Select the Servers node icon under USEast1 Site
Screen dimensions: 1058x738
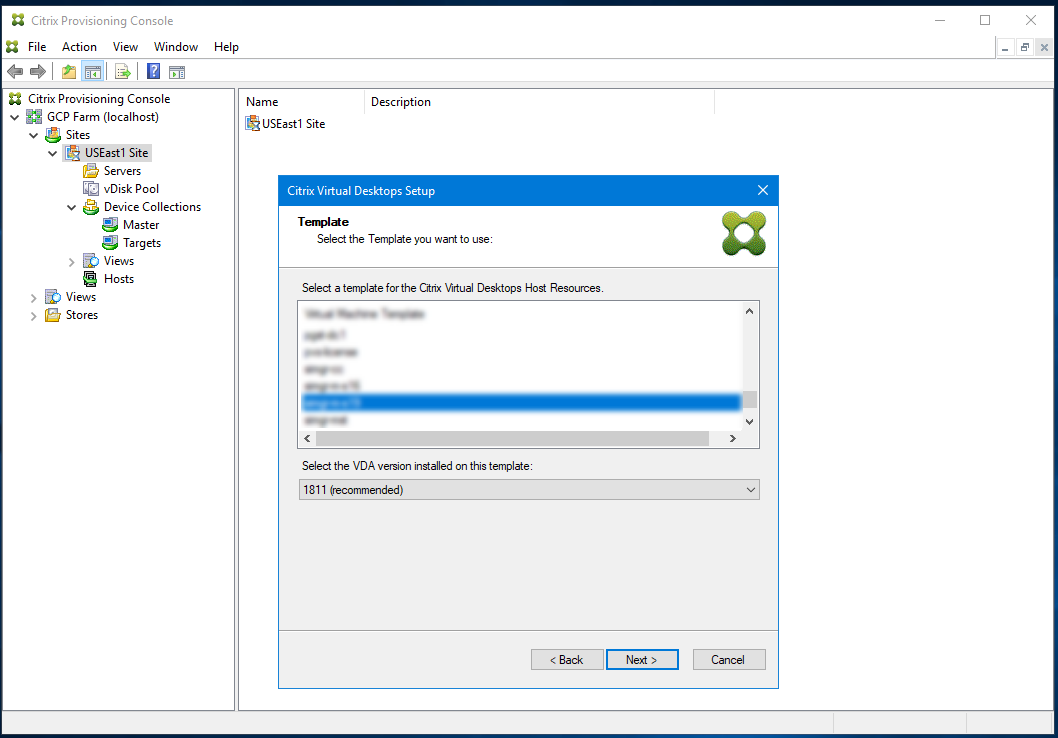click(89, 170)
